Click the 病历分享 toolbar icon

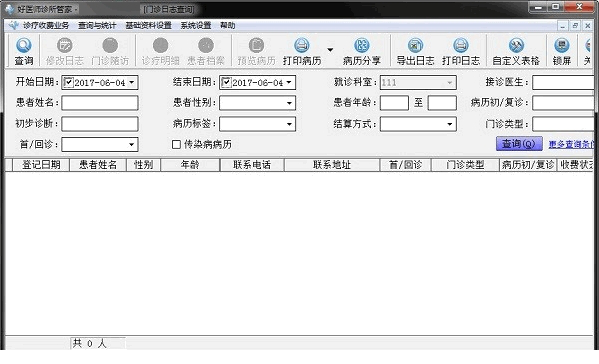pos(361,45)
